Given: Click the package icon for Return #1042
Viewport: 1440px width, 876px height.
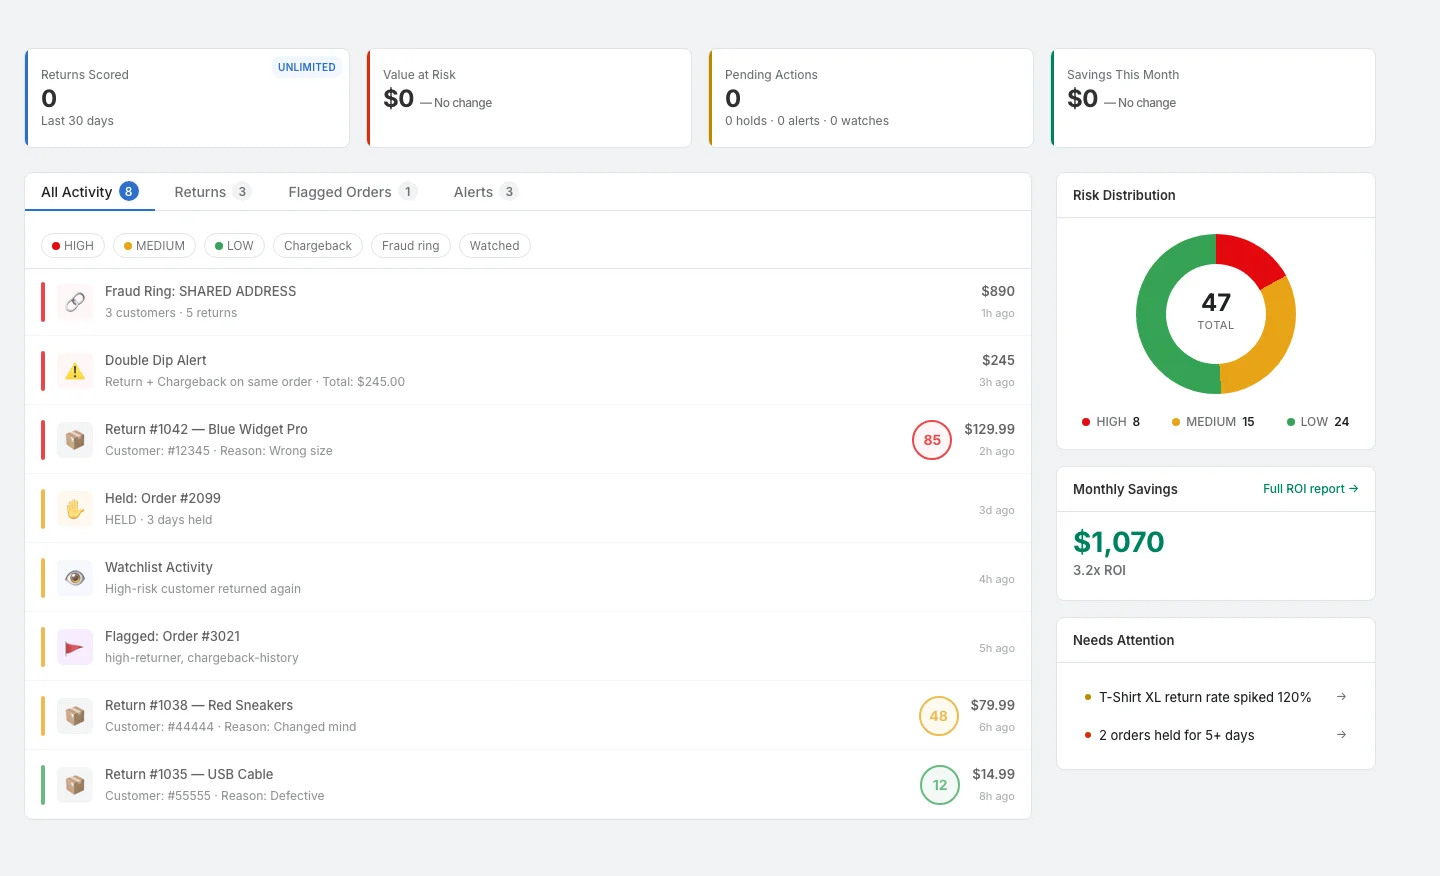Looking at the screenshot, I should [75, 440].
